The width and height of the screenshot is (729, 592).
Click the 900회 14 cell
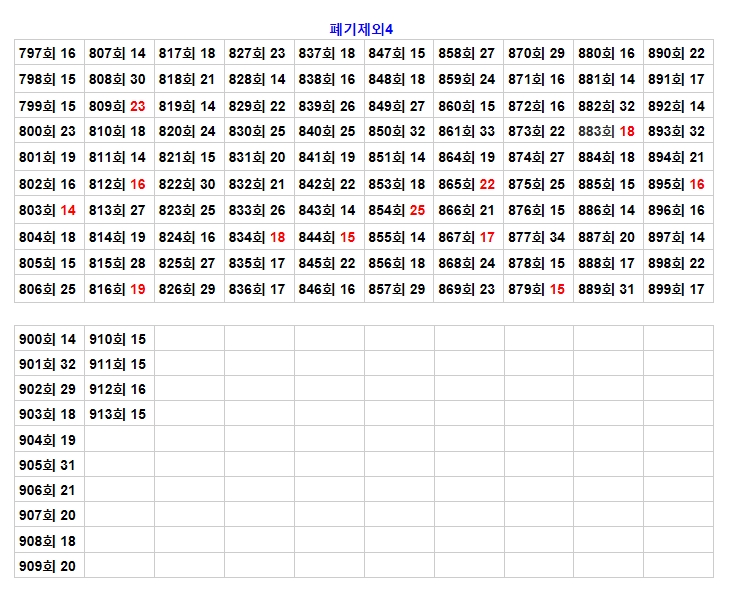(48, 340)
